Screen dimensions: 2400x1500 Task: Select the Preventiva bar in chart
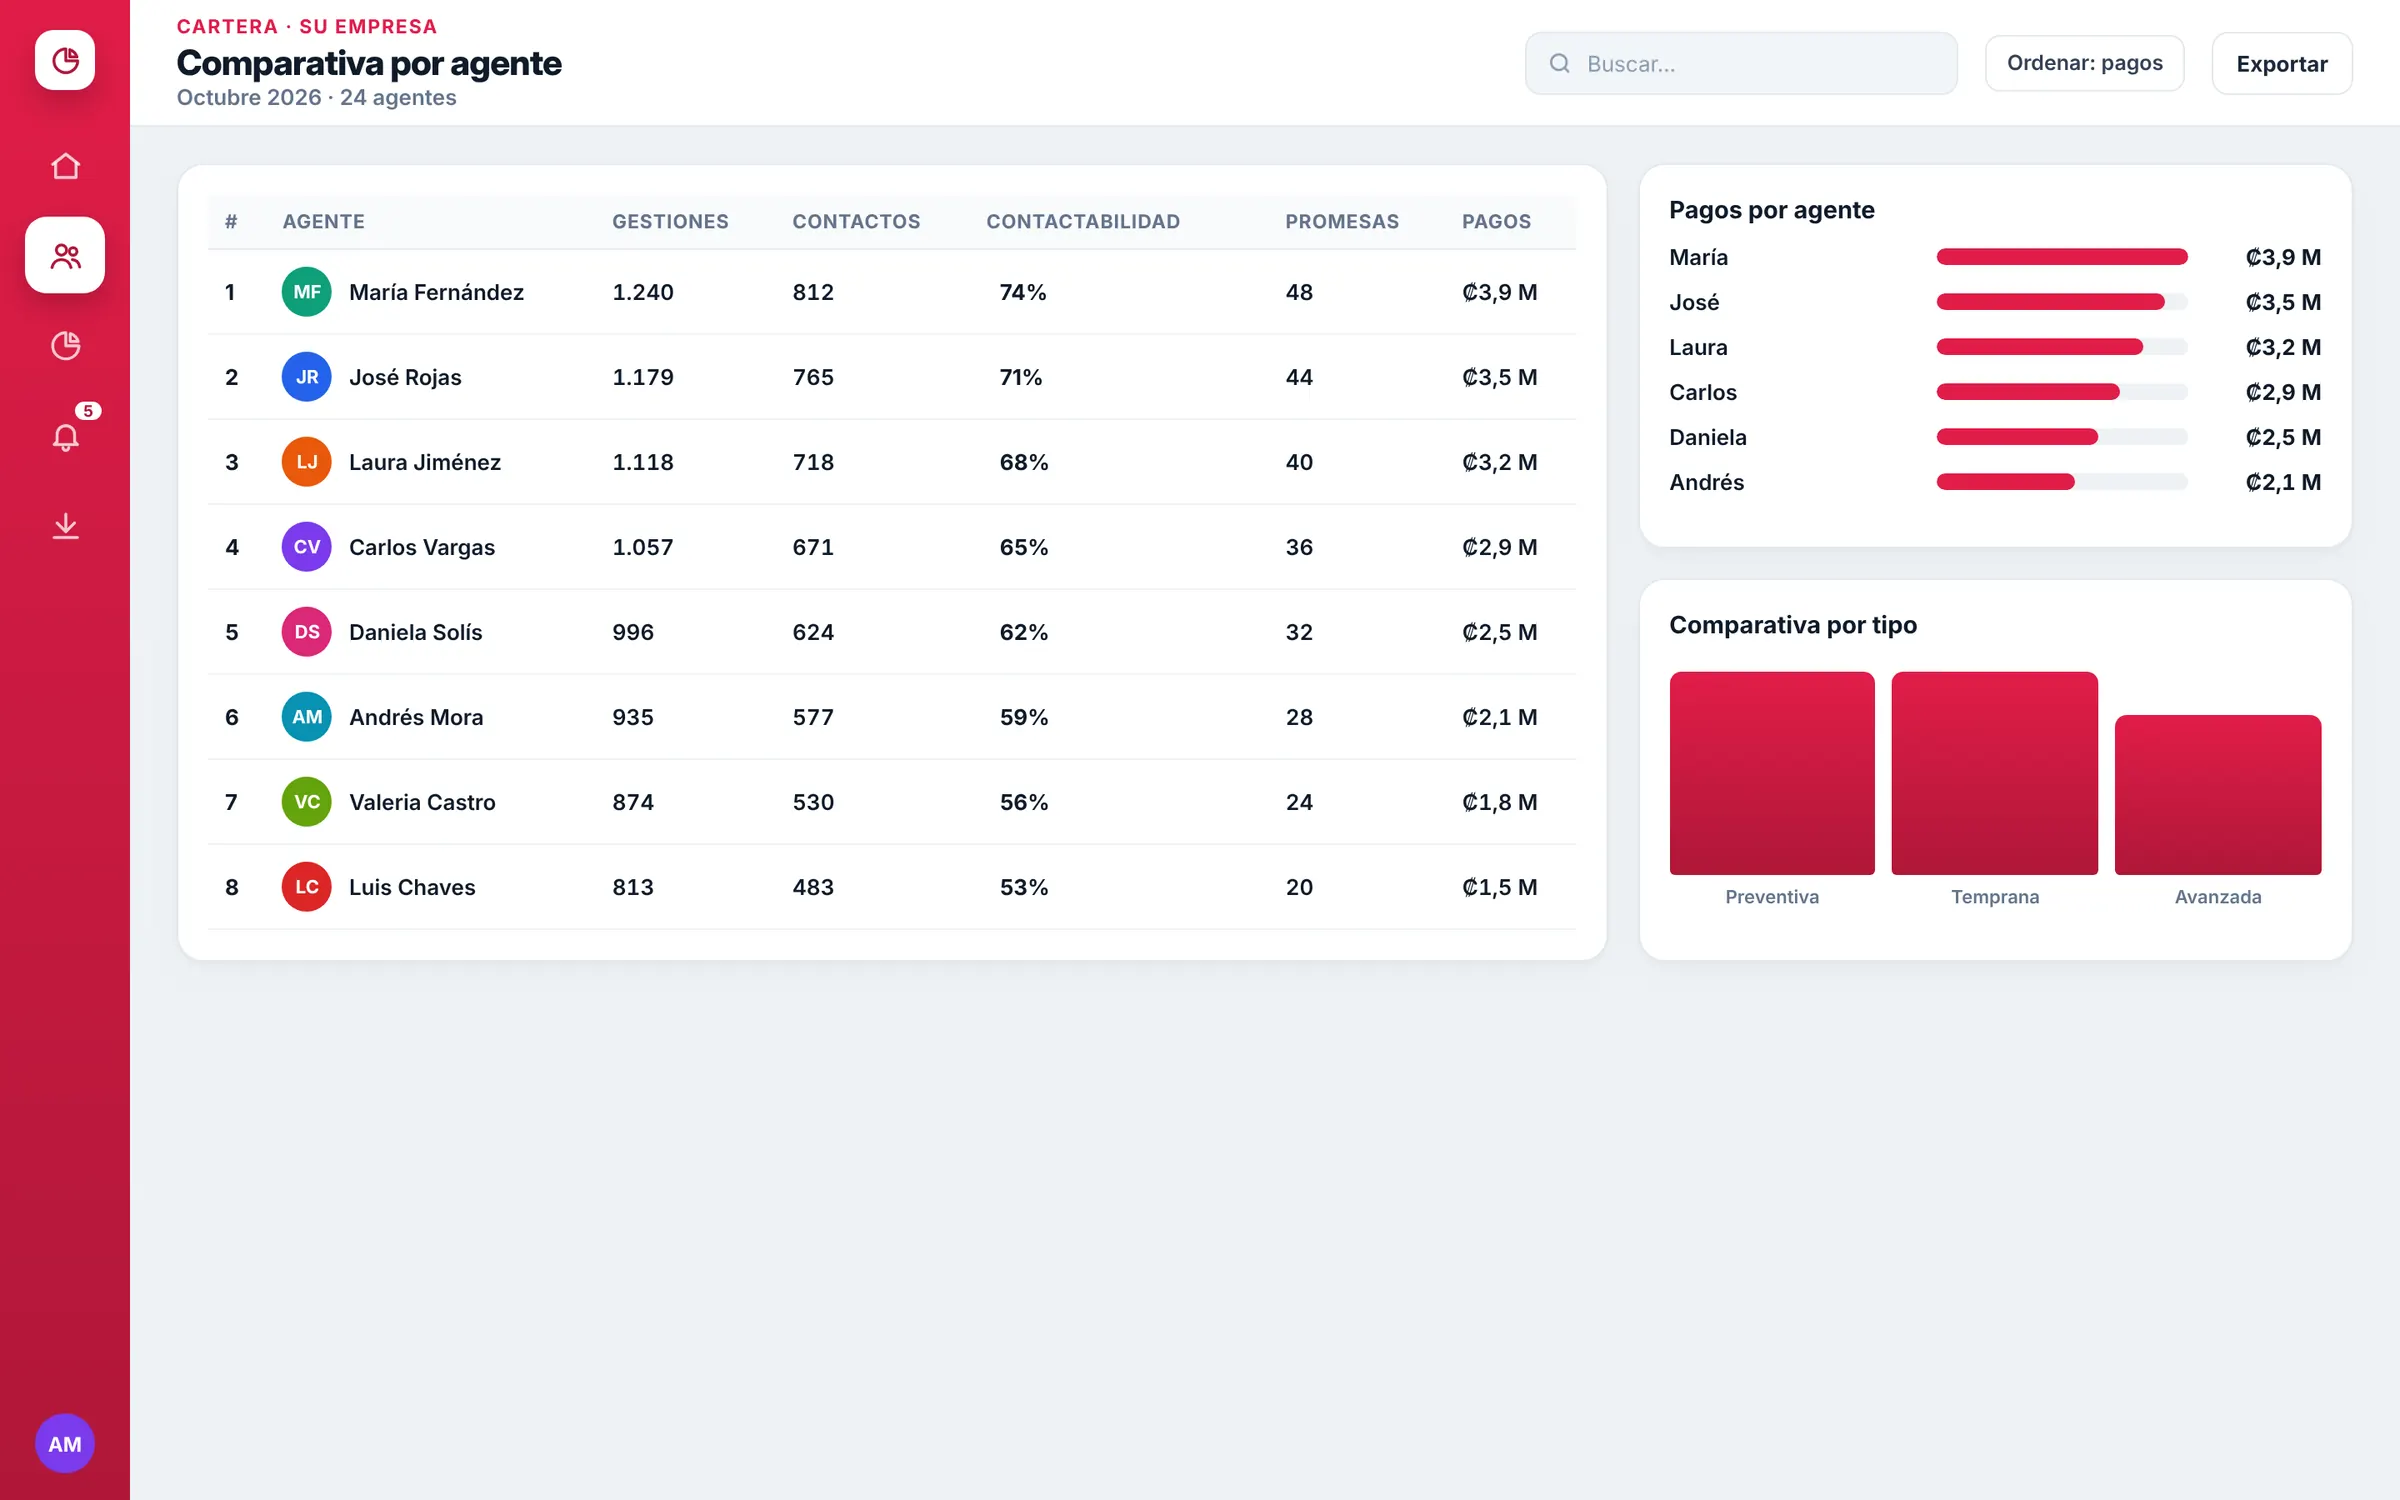pos(1772,773)
